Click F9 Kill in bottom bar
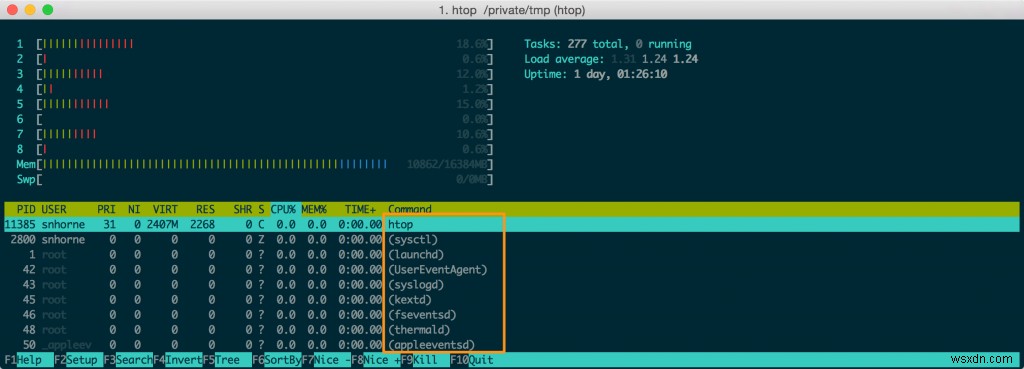The image size is (1024, 369). coord(425,360)
